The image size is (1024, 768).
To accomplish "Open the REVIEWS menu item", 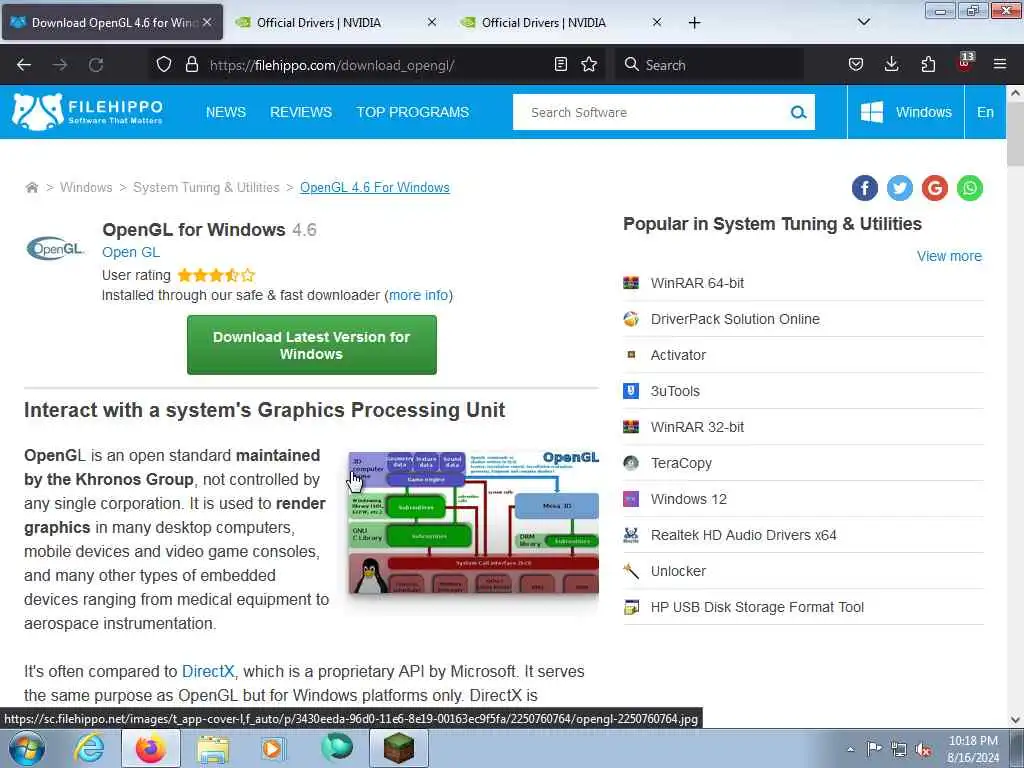I will click(301, 112).
